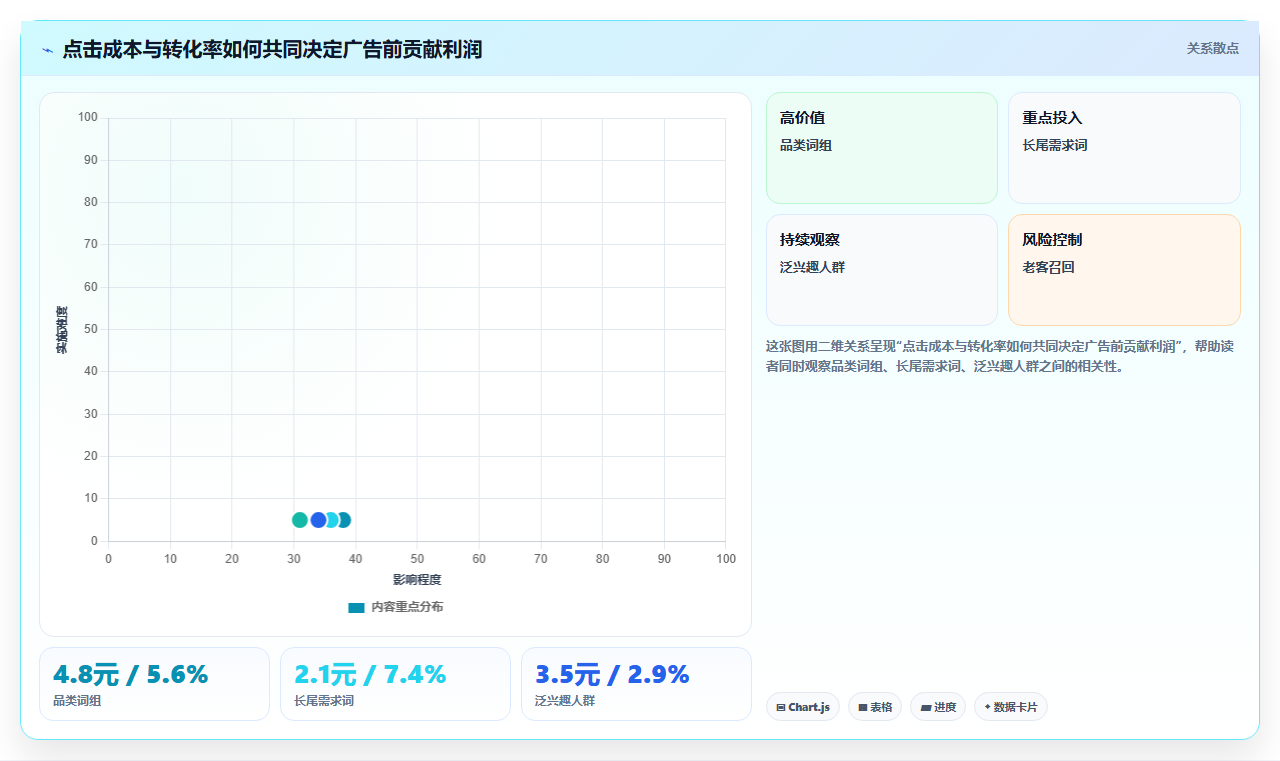Click the 3.5元 / 2.9% stat value
This screenshot has height=761, width=1280.
pos(612,675)
